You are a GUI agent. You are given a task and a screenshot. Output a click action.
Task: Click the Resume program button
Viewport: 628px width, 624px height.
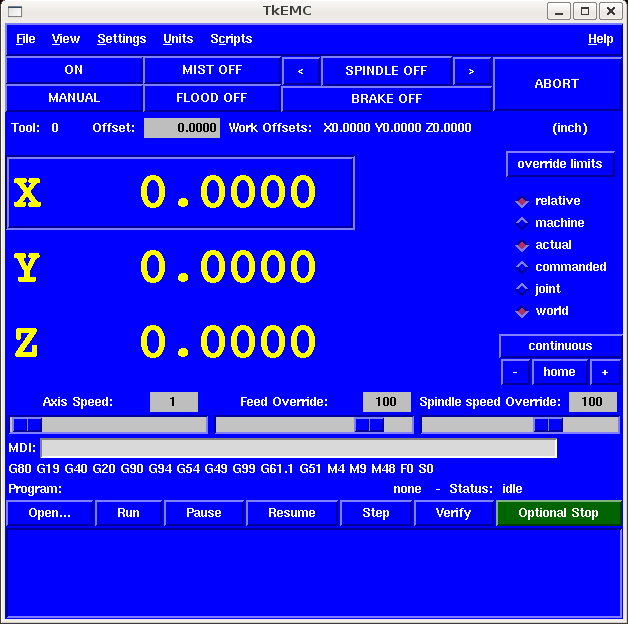[292, 513]
